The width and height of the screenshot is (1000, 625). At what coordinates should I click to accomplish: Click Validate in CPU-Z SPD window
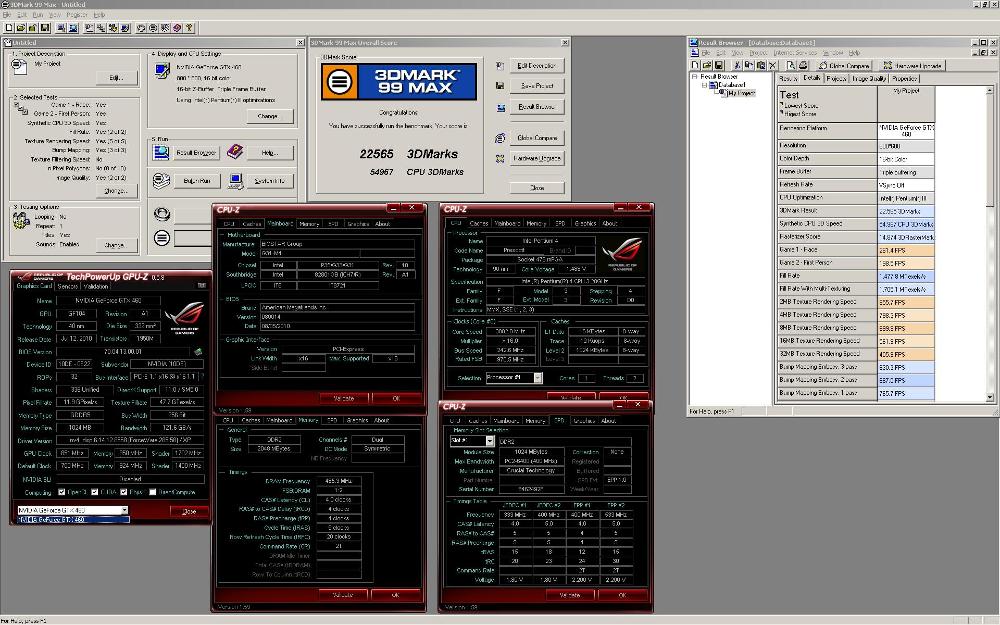(x=570, y=595)
